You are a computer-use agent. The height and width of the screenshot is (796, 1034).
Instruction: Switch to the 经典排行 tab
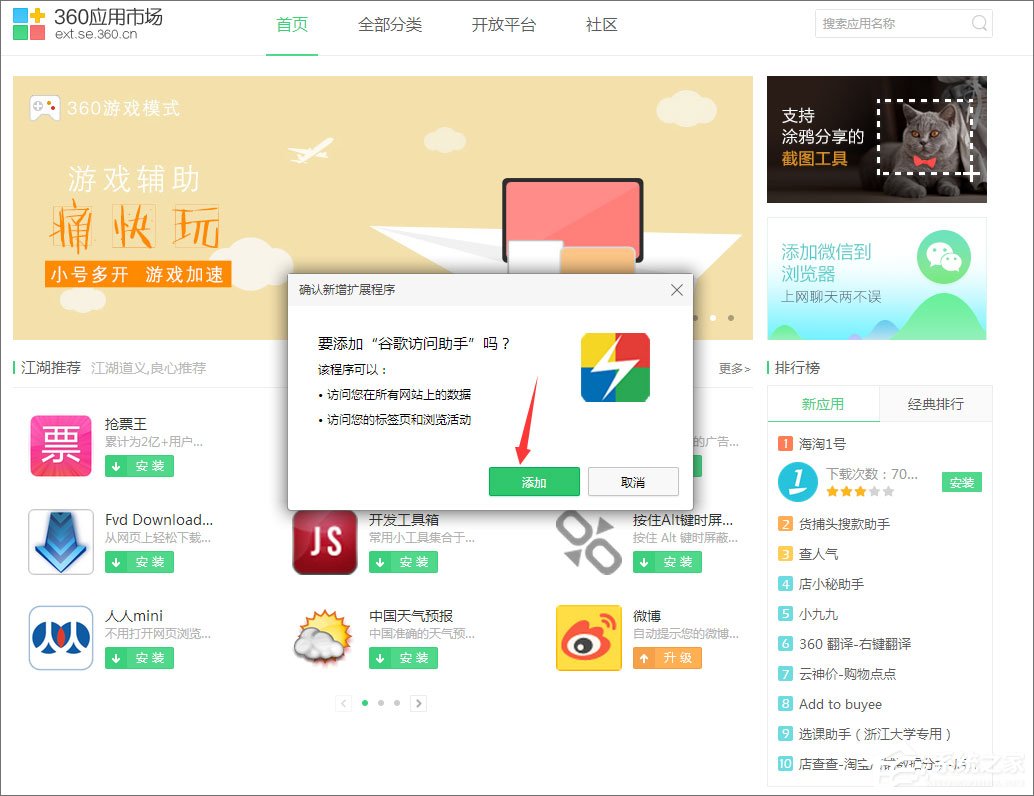[x=936, y=405]
